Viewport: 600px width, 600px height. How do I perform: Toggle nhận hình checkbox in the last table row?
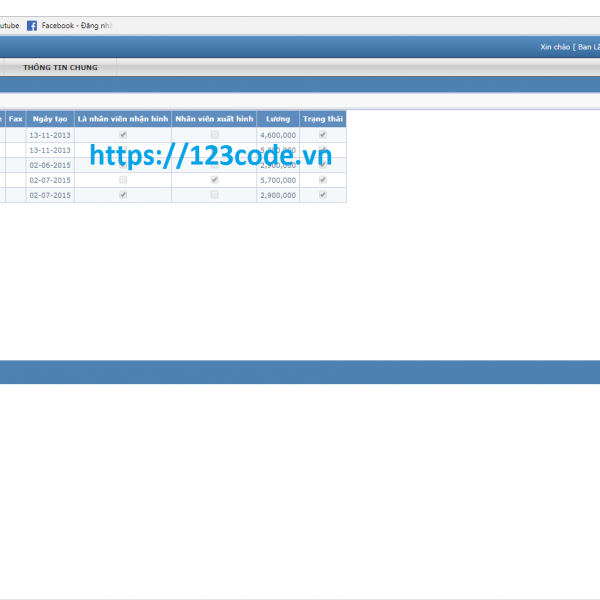pyautogui.click(x=123, y=195)
